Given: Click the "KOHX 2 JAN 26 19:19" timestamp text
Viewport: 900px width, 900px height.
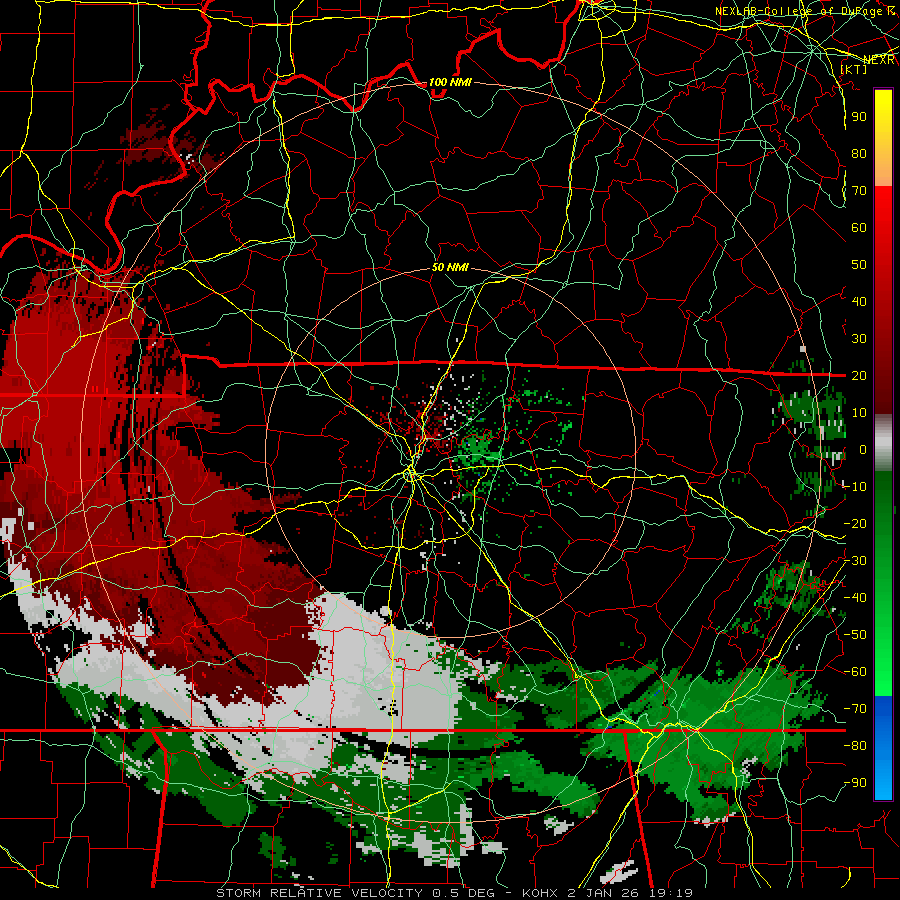Looking at the screenshot, I should 607,893.
